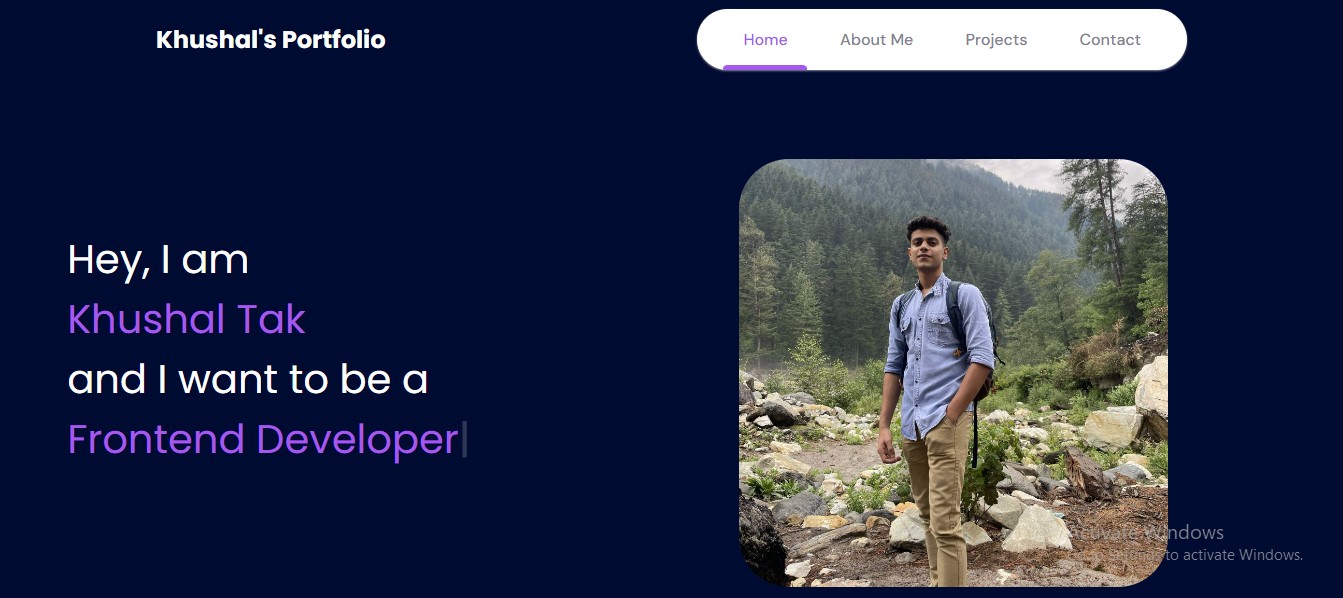Click the blinking cursor after Developer
The image size is (1343, 598).
tap(464, 440)
